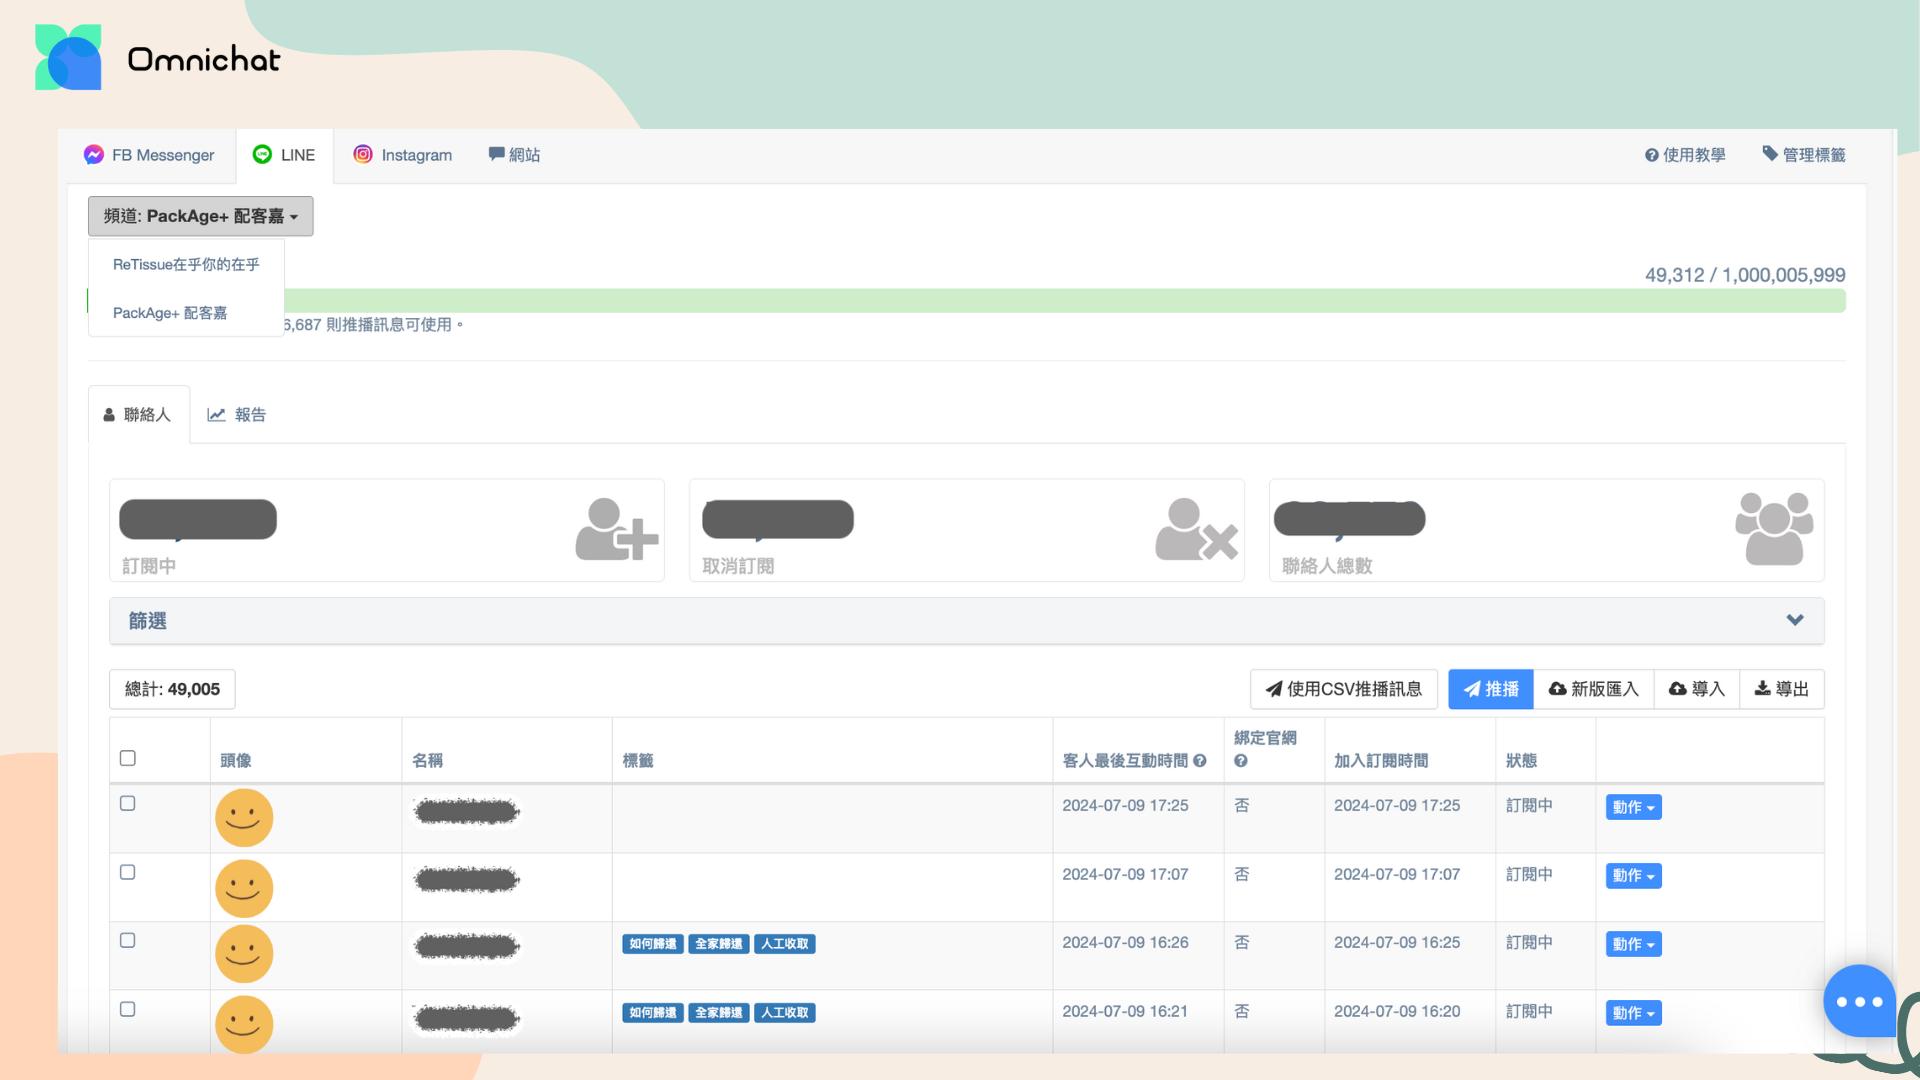Open the 使用教學 help link
The width and height of the screenshot is (1920, 1080).
point(1685,155)
